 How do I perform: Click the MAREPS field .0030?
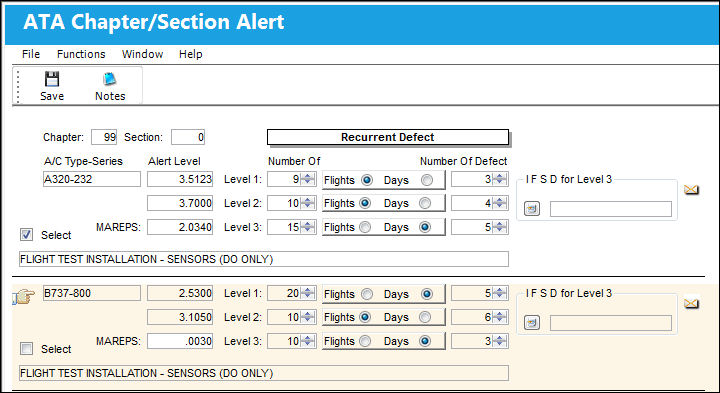click(x=180, y=341)
